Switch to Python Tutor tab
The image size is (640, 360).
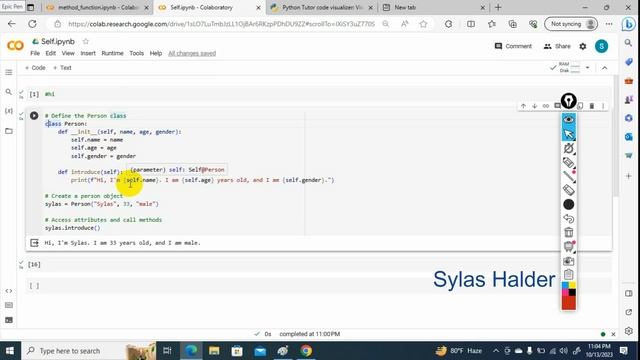point(322,7)
